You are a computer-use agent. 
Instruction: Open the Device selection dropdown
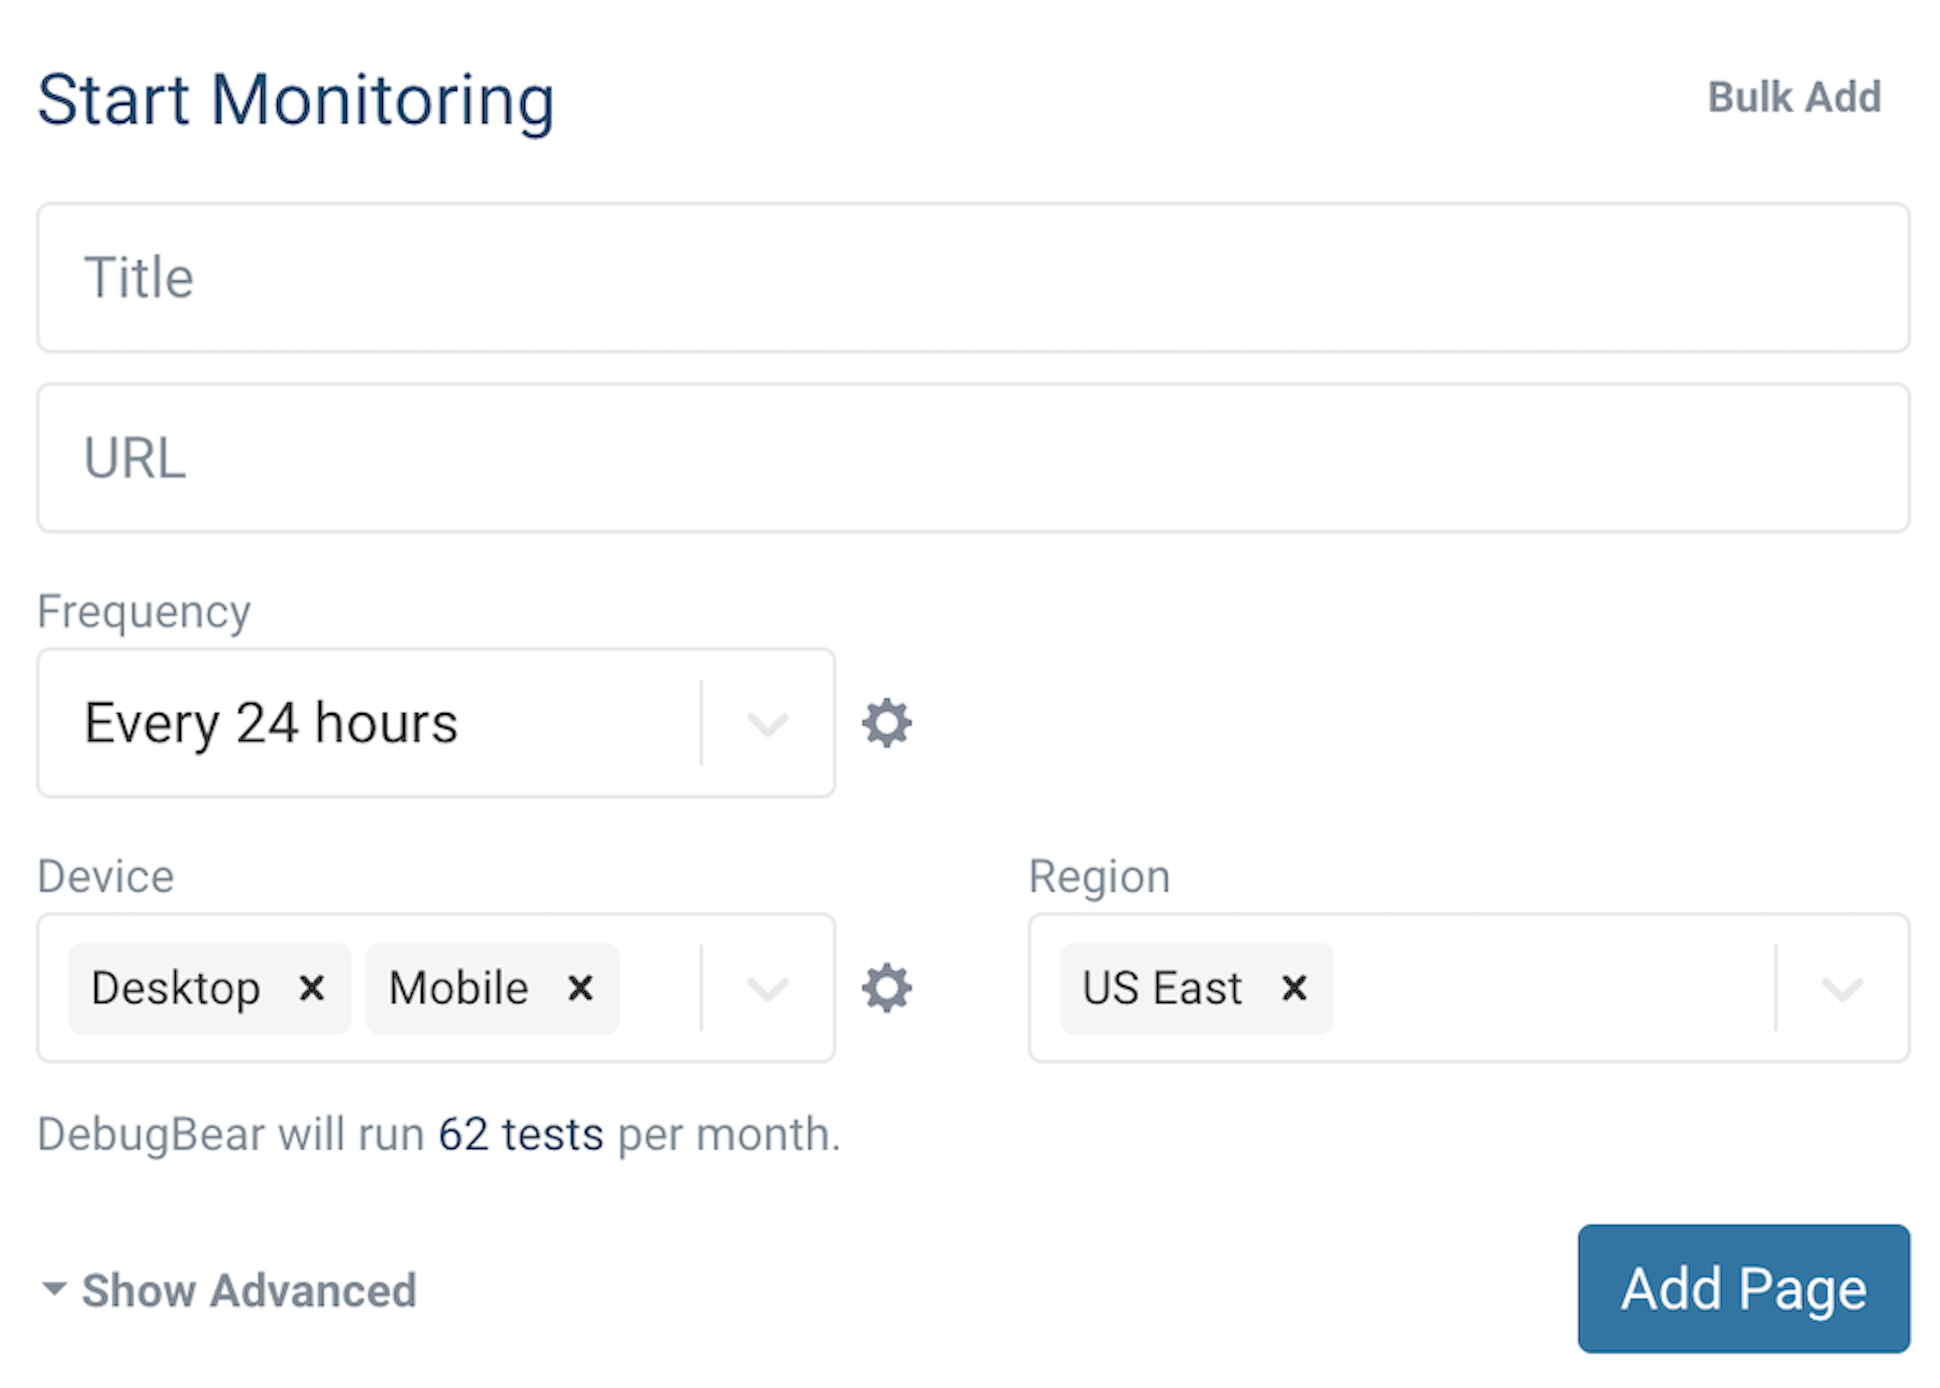767,988
